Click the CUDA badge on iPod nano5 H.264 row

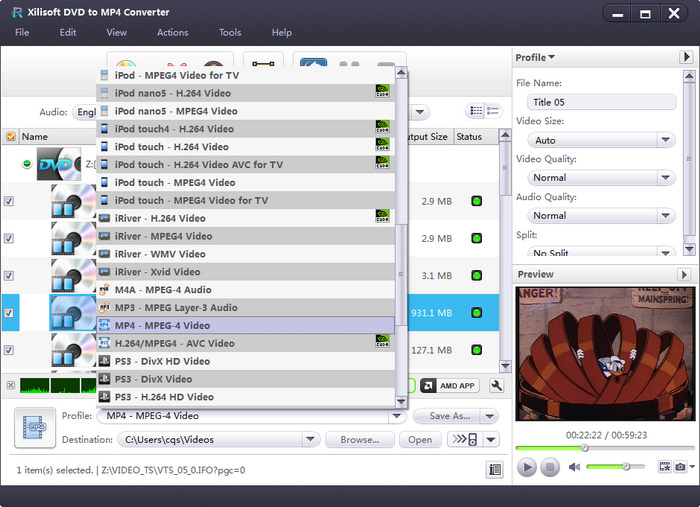[x=382, y=91]
